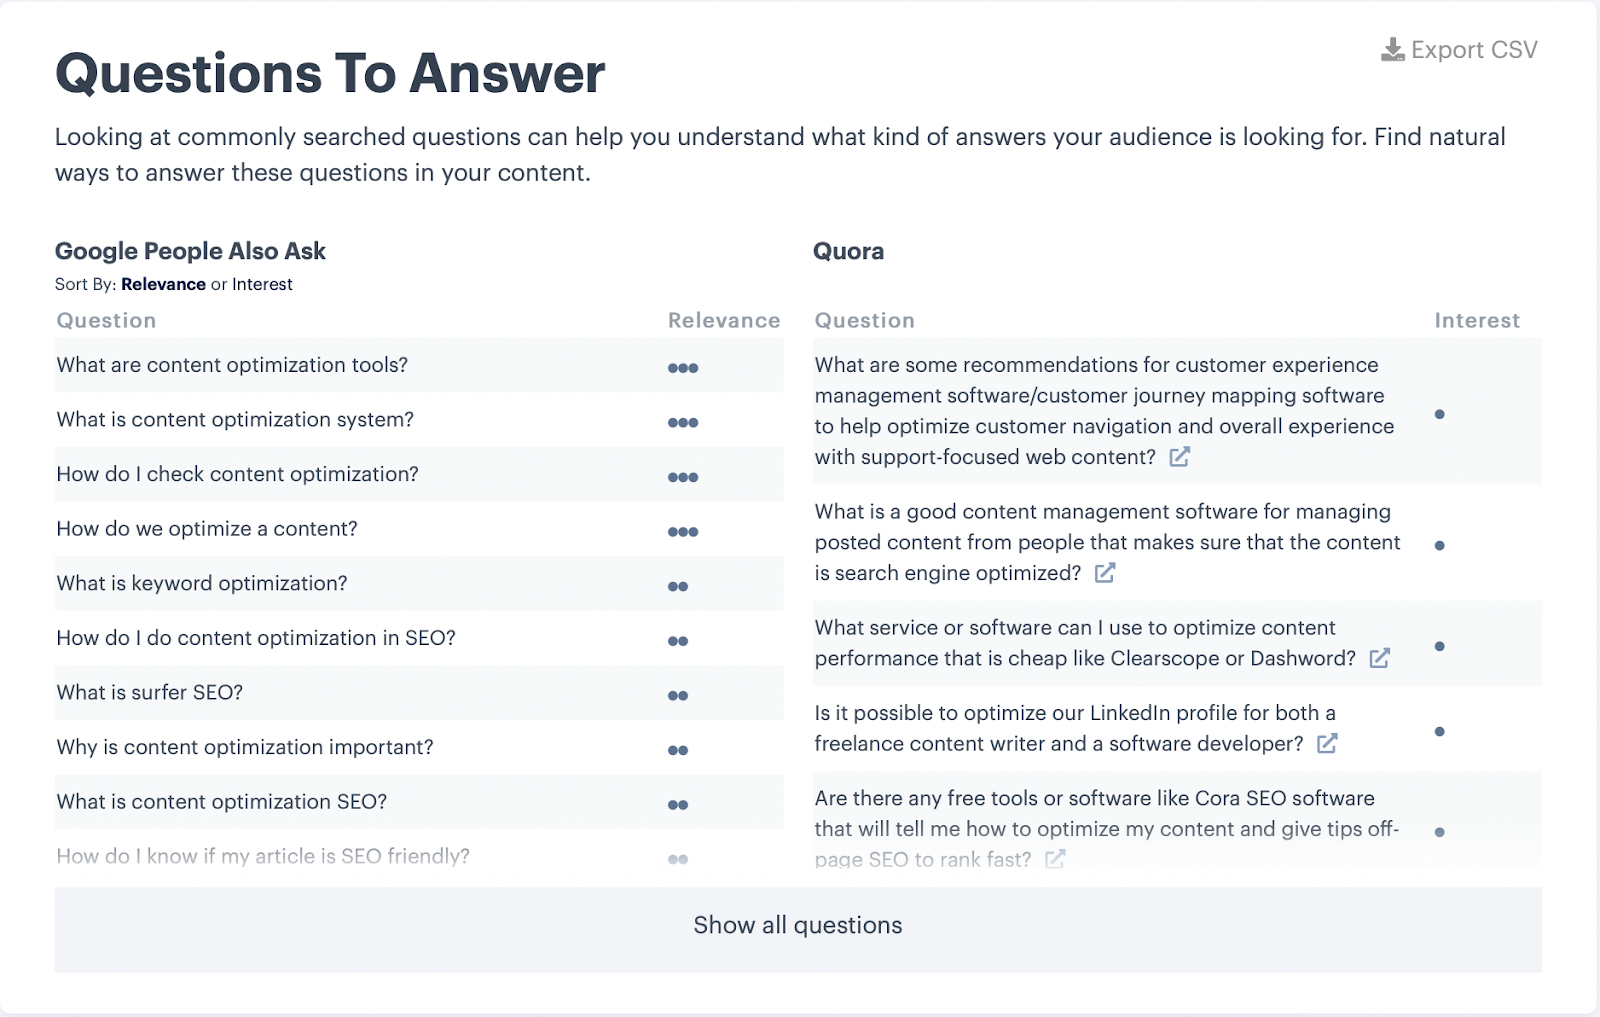Screen dimensions: 1600x1017
Task: Open external link icon after 'search engine optimized?'
Action: pos(1105,573)
